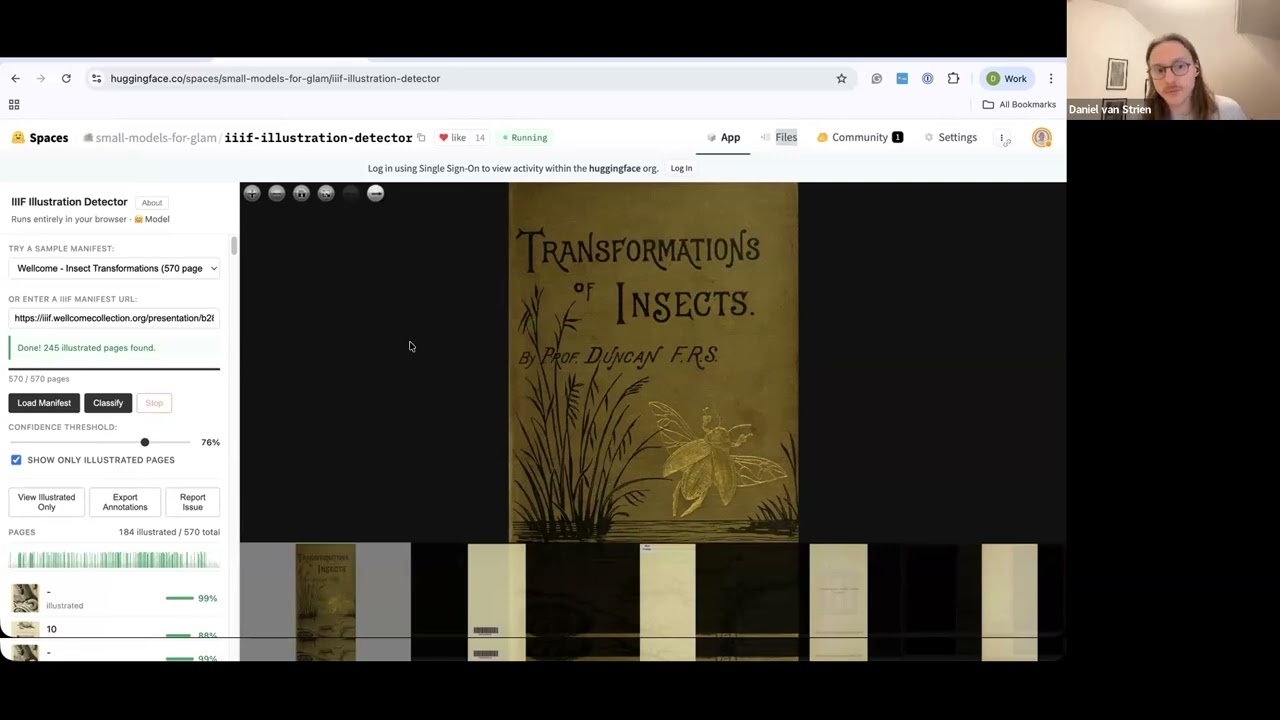The image size is (1280, 720).
Task: Open the Chrome three-dot menu
Action: (1050, 78)
